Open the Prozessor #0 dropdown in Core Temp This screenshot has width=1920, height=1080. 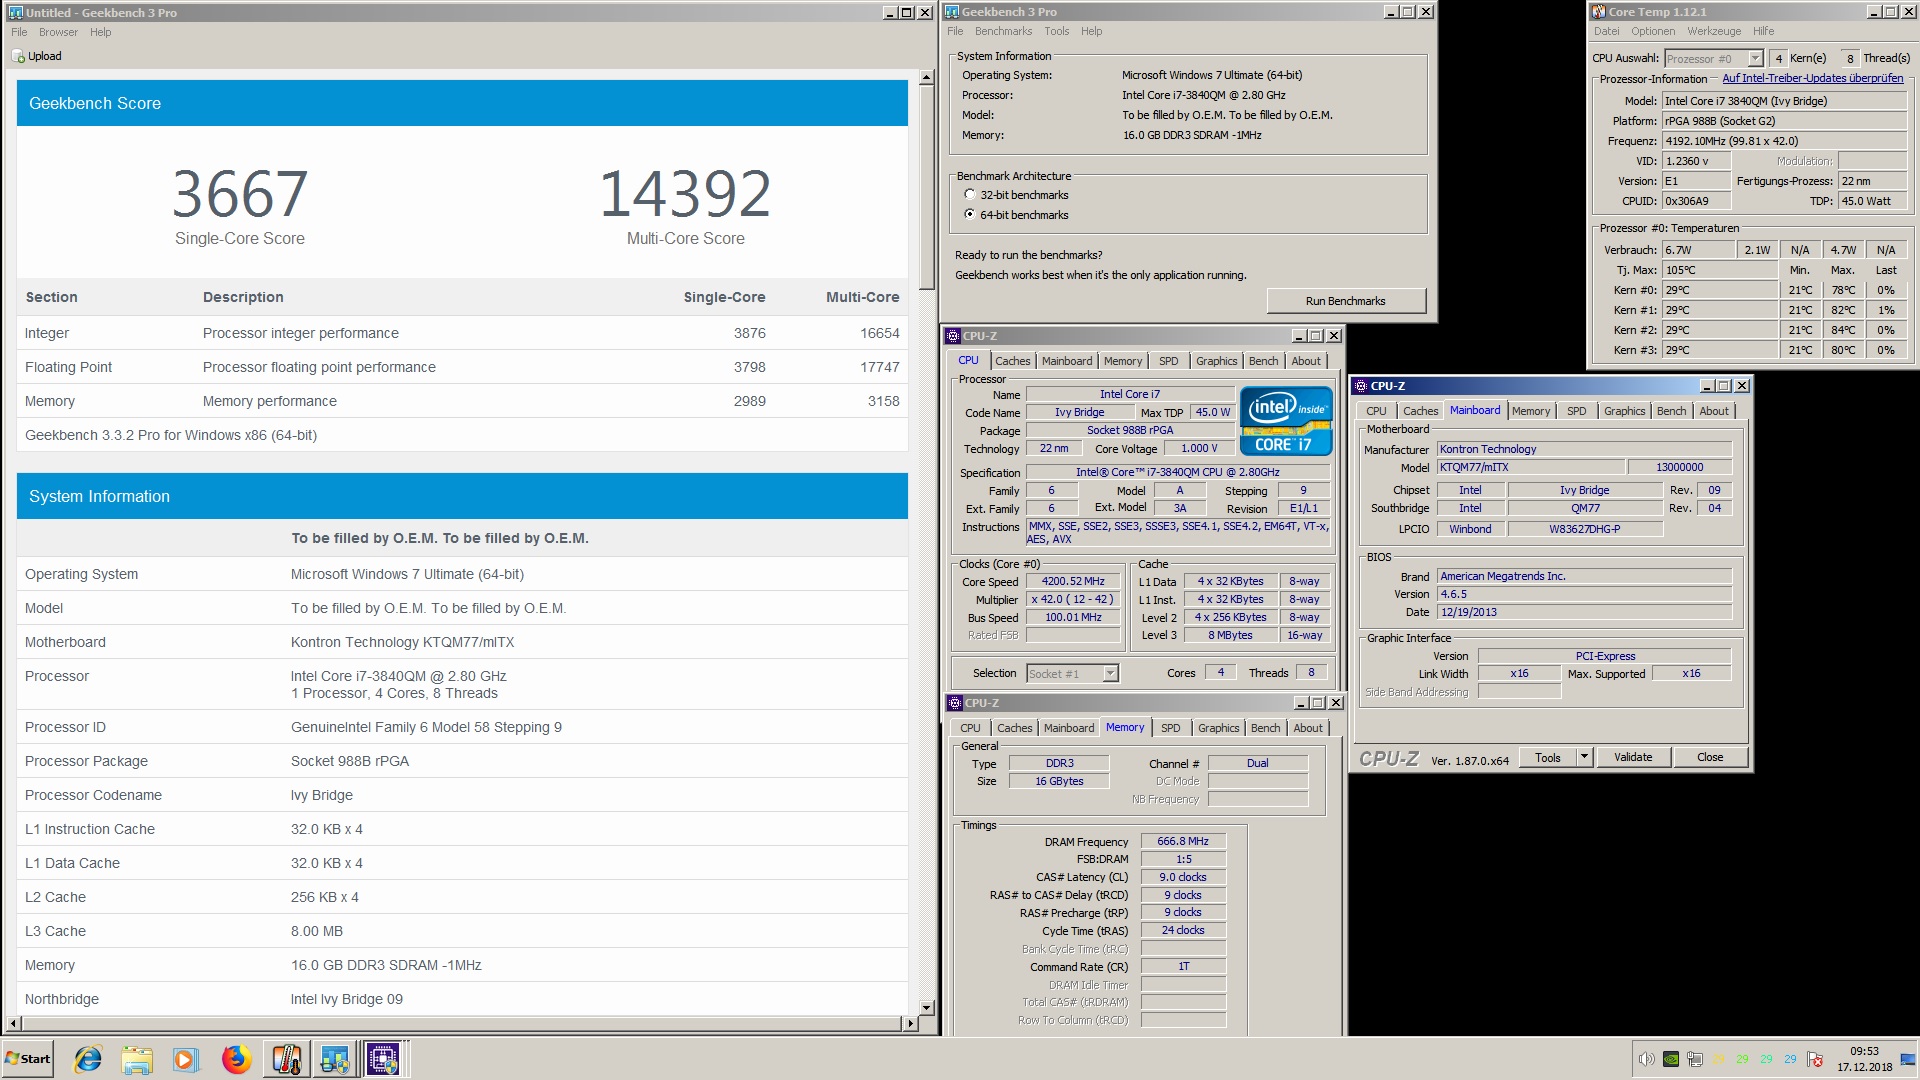(x=1755, y=59)
